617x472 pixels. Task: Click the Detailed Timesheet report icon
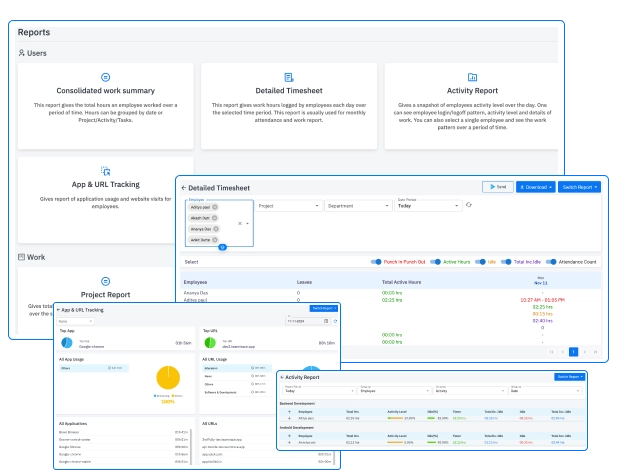[x=289, y=77]
